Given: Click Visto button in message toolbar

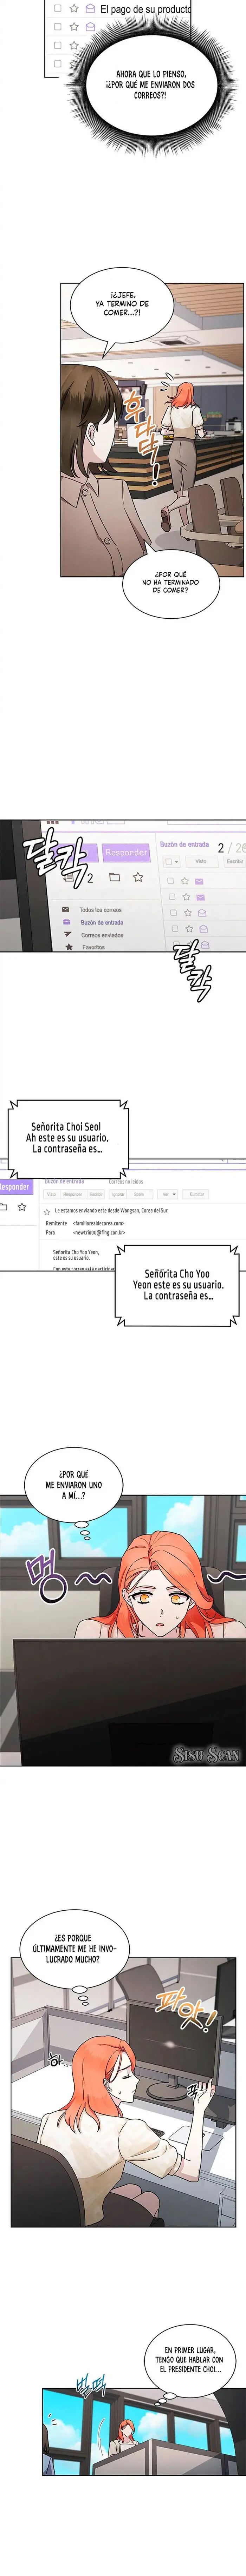Looking at the screenshot, I should [51, 1194].
